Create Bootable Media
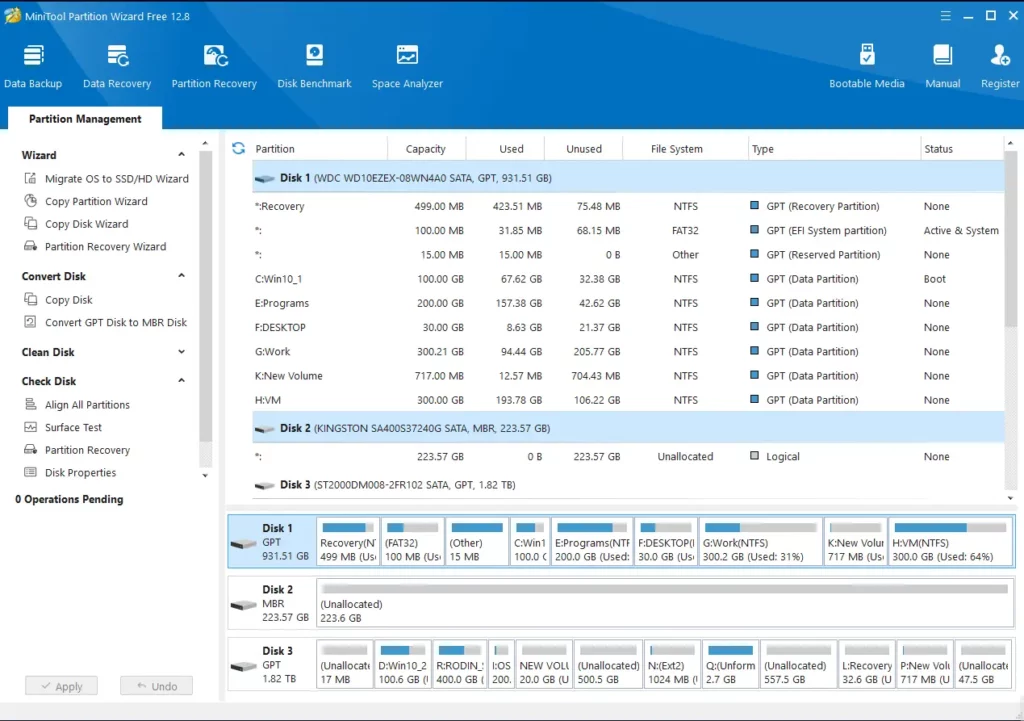This screenshot has width=1024, height=721. [866, 63]
